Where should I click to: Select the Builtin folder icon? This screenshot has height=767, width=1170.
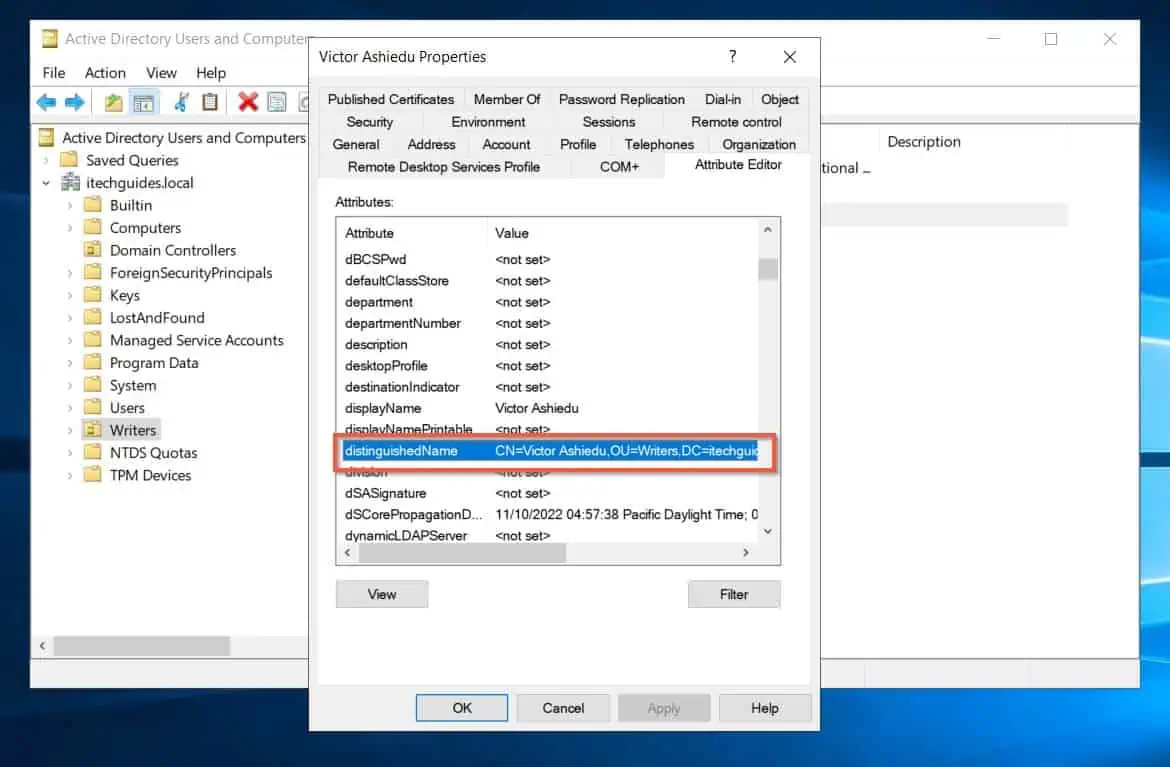[93, 204]
